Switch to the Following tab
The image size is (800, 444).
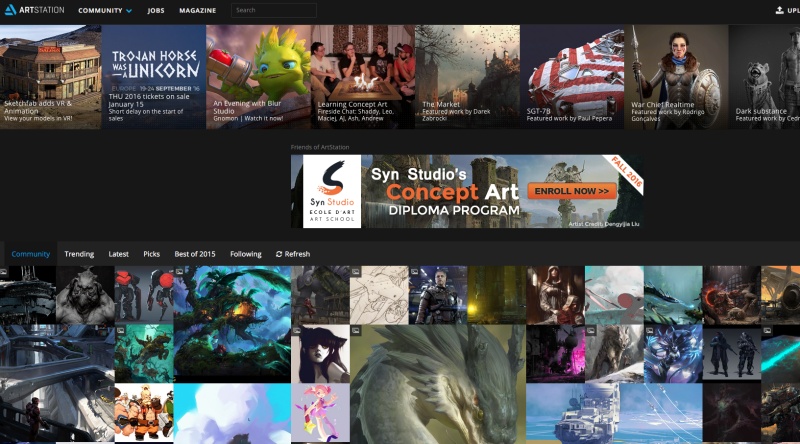tap(246, 254)
